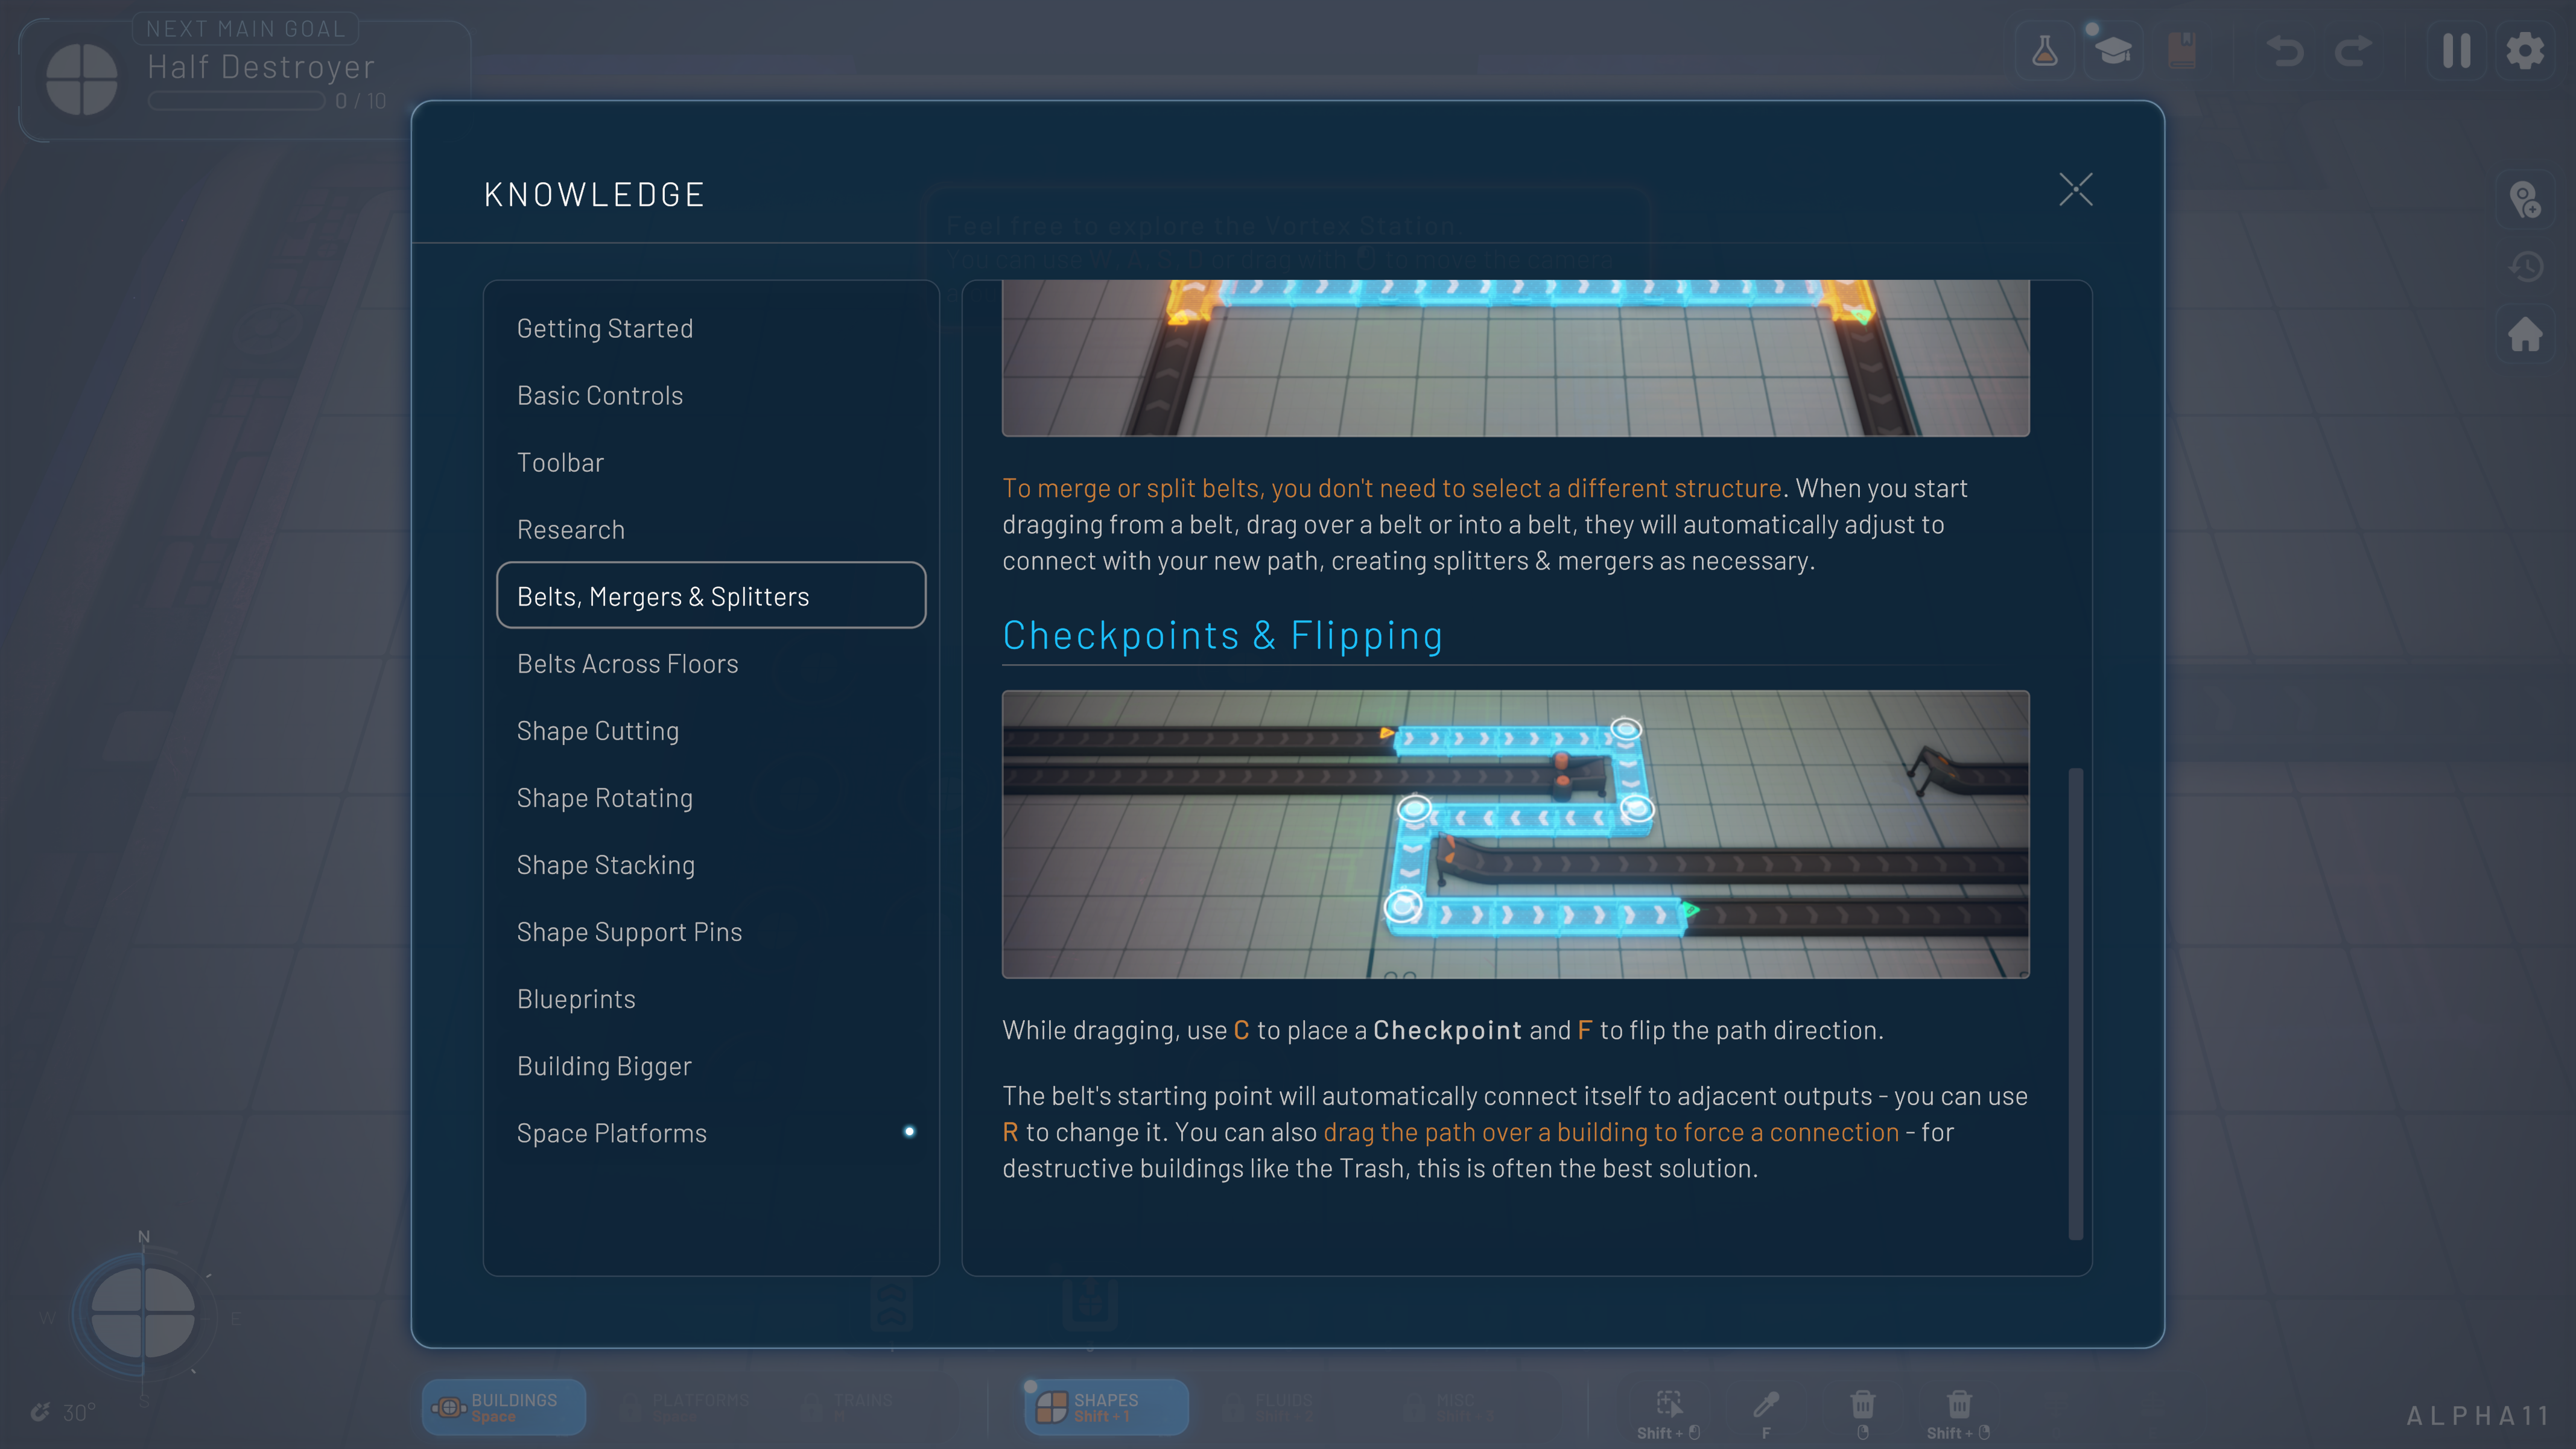The width and height of the screenshot is (2576, 1449).
Task: Click the Checkpoints & Flipping tutorial image
Action: pyautogui.click(x=1515, y=834)
